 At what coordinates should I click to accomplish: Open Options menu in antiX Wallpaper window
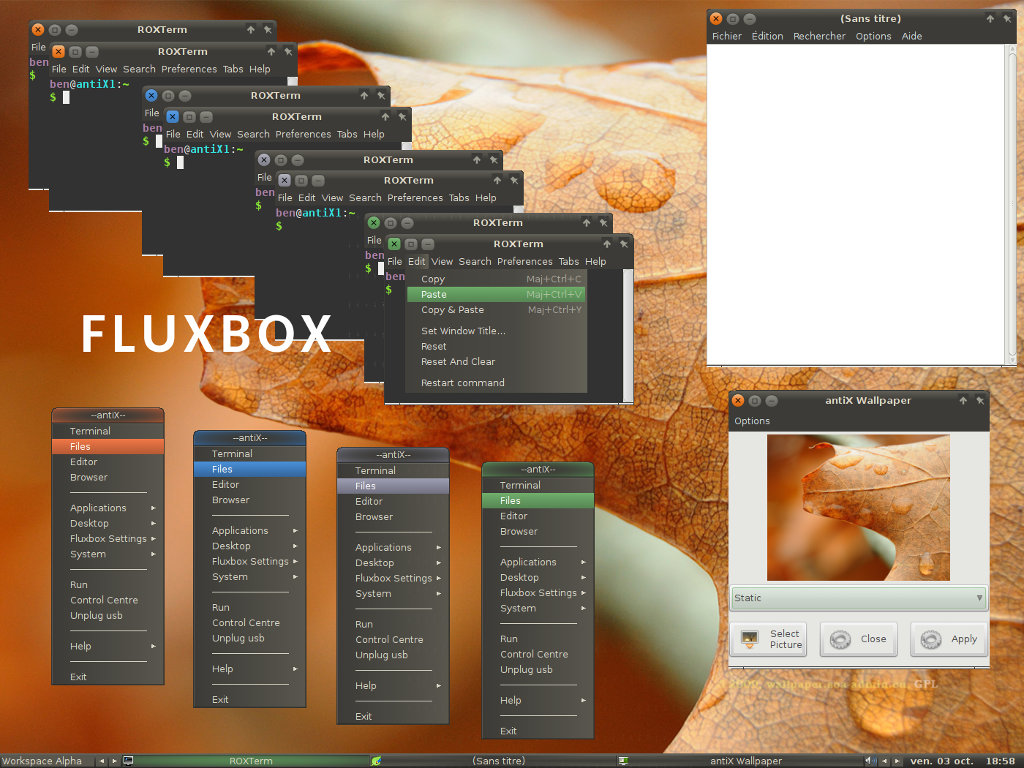coord(752,421)
